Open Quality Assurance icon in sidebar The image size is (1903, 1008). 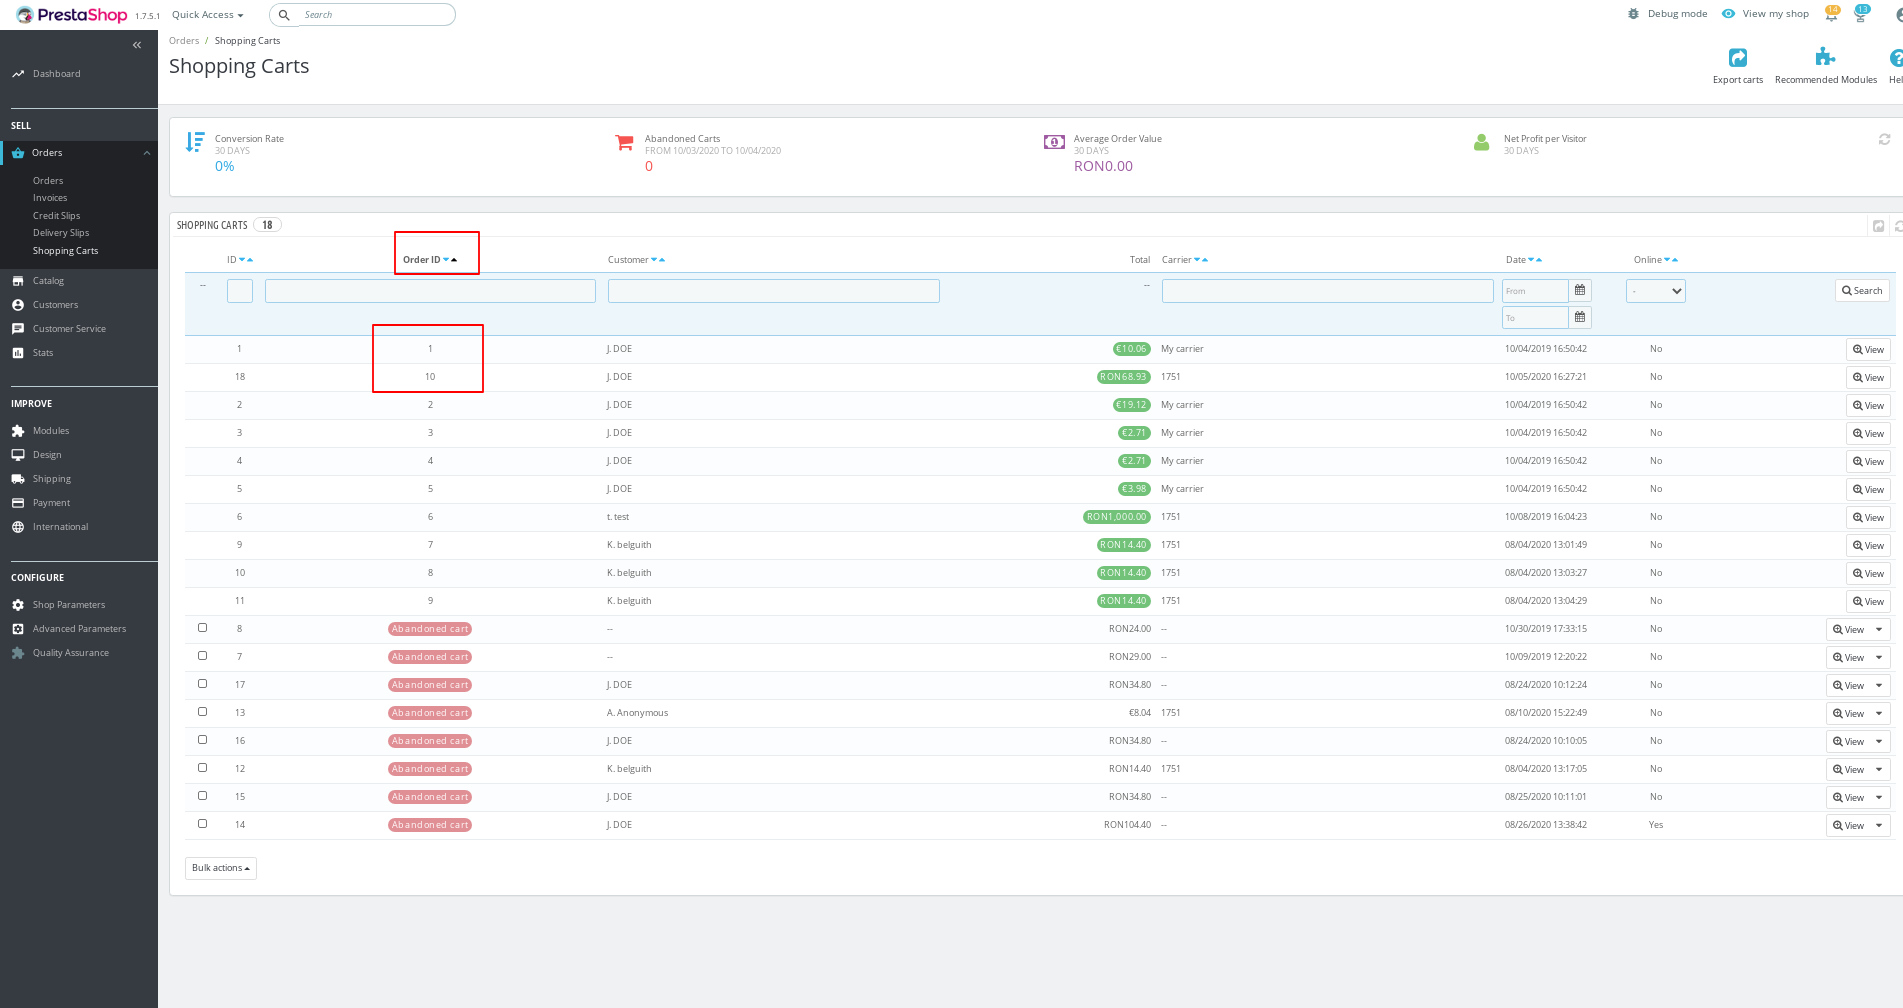pyautogui.click(x=18, y=653)
